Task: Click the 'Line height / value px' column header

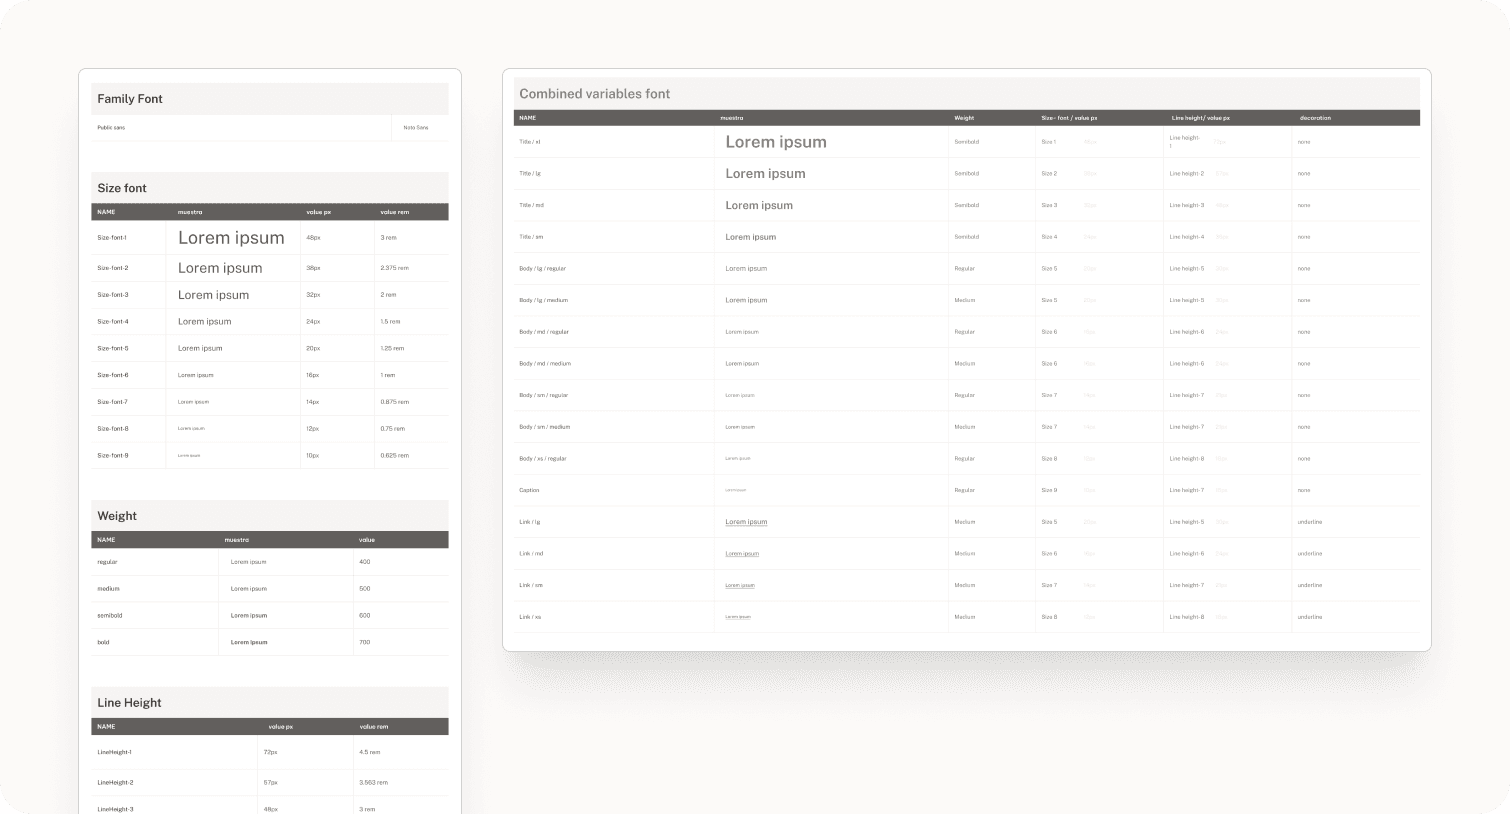Action: point(1200,118)
